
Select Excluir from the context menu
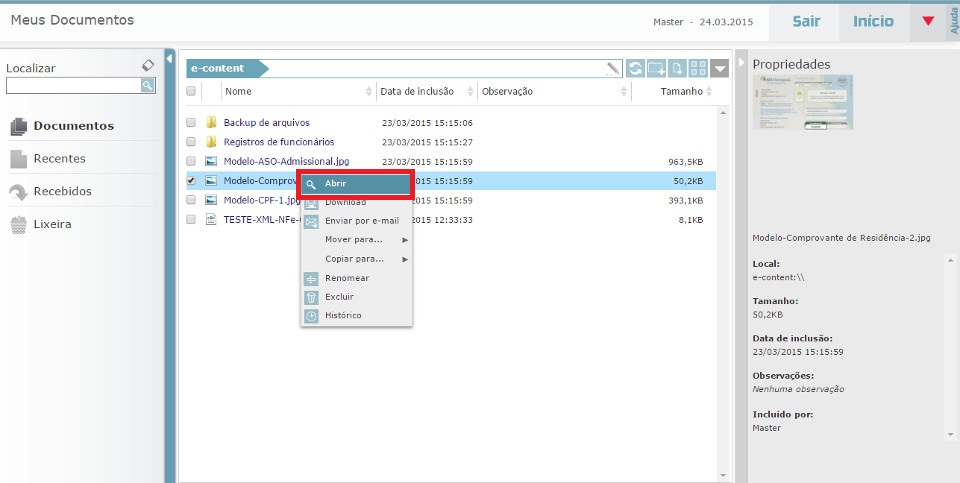coord(339,297)
